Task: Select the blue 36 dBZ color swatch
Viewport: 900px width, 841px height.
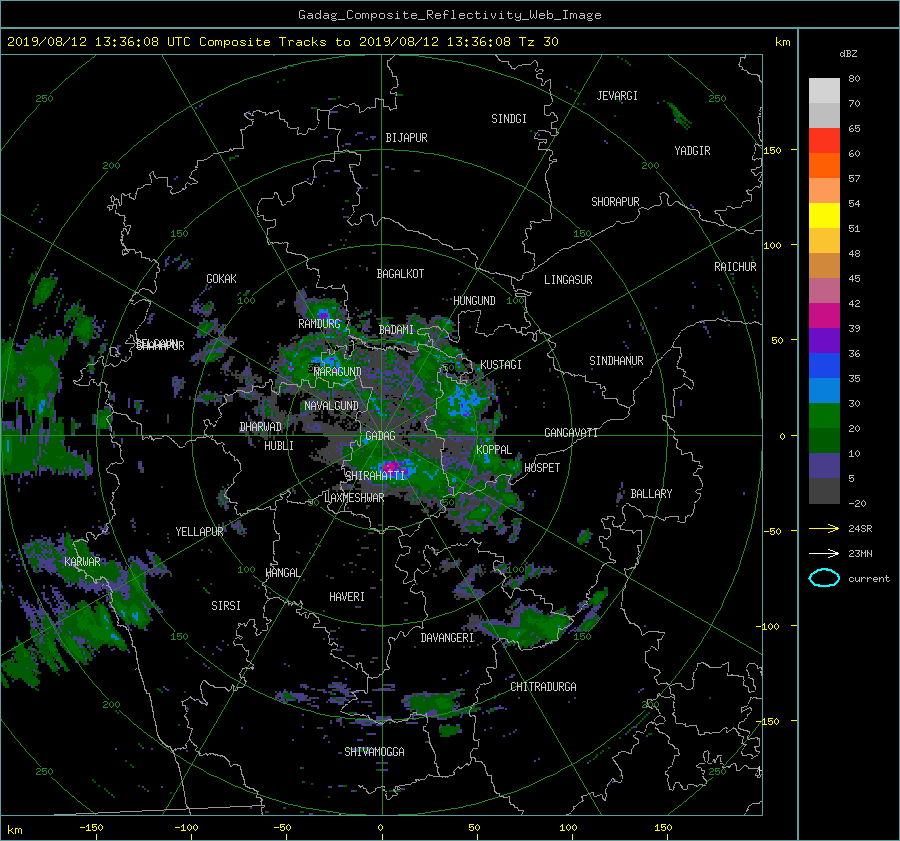Action: (x=824, y=365)
